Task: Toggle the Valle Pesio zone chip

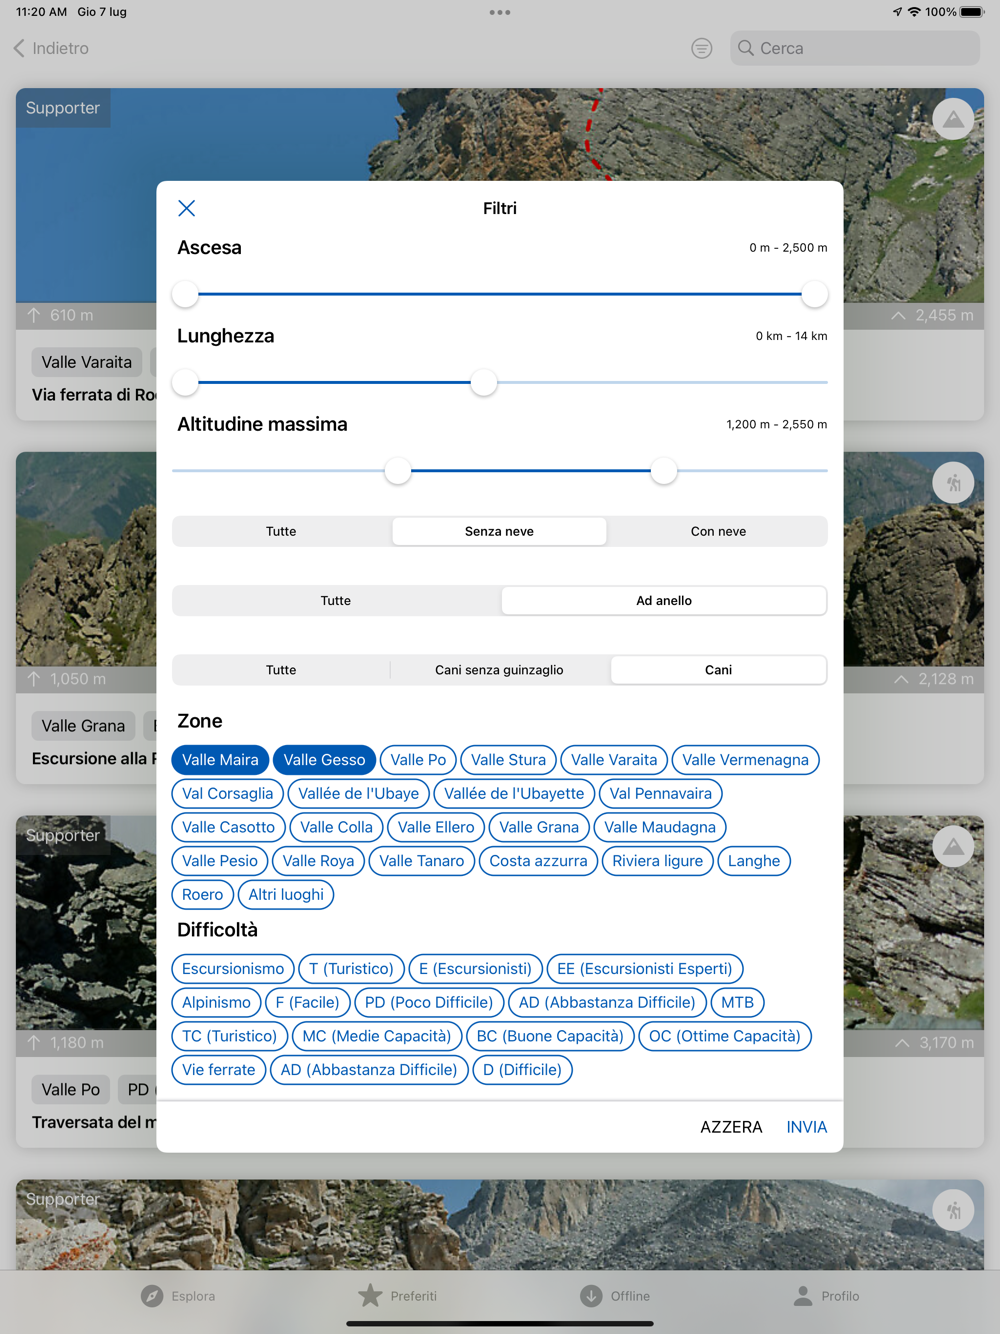Action: (x=220, y=861)
